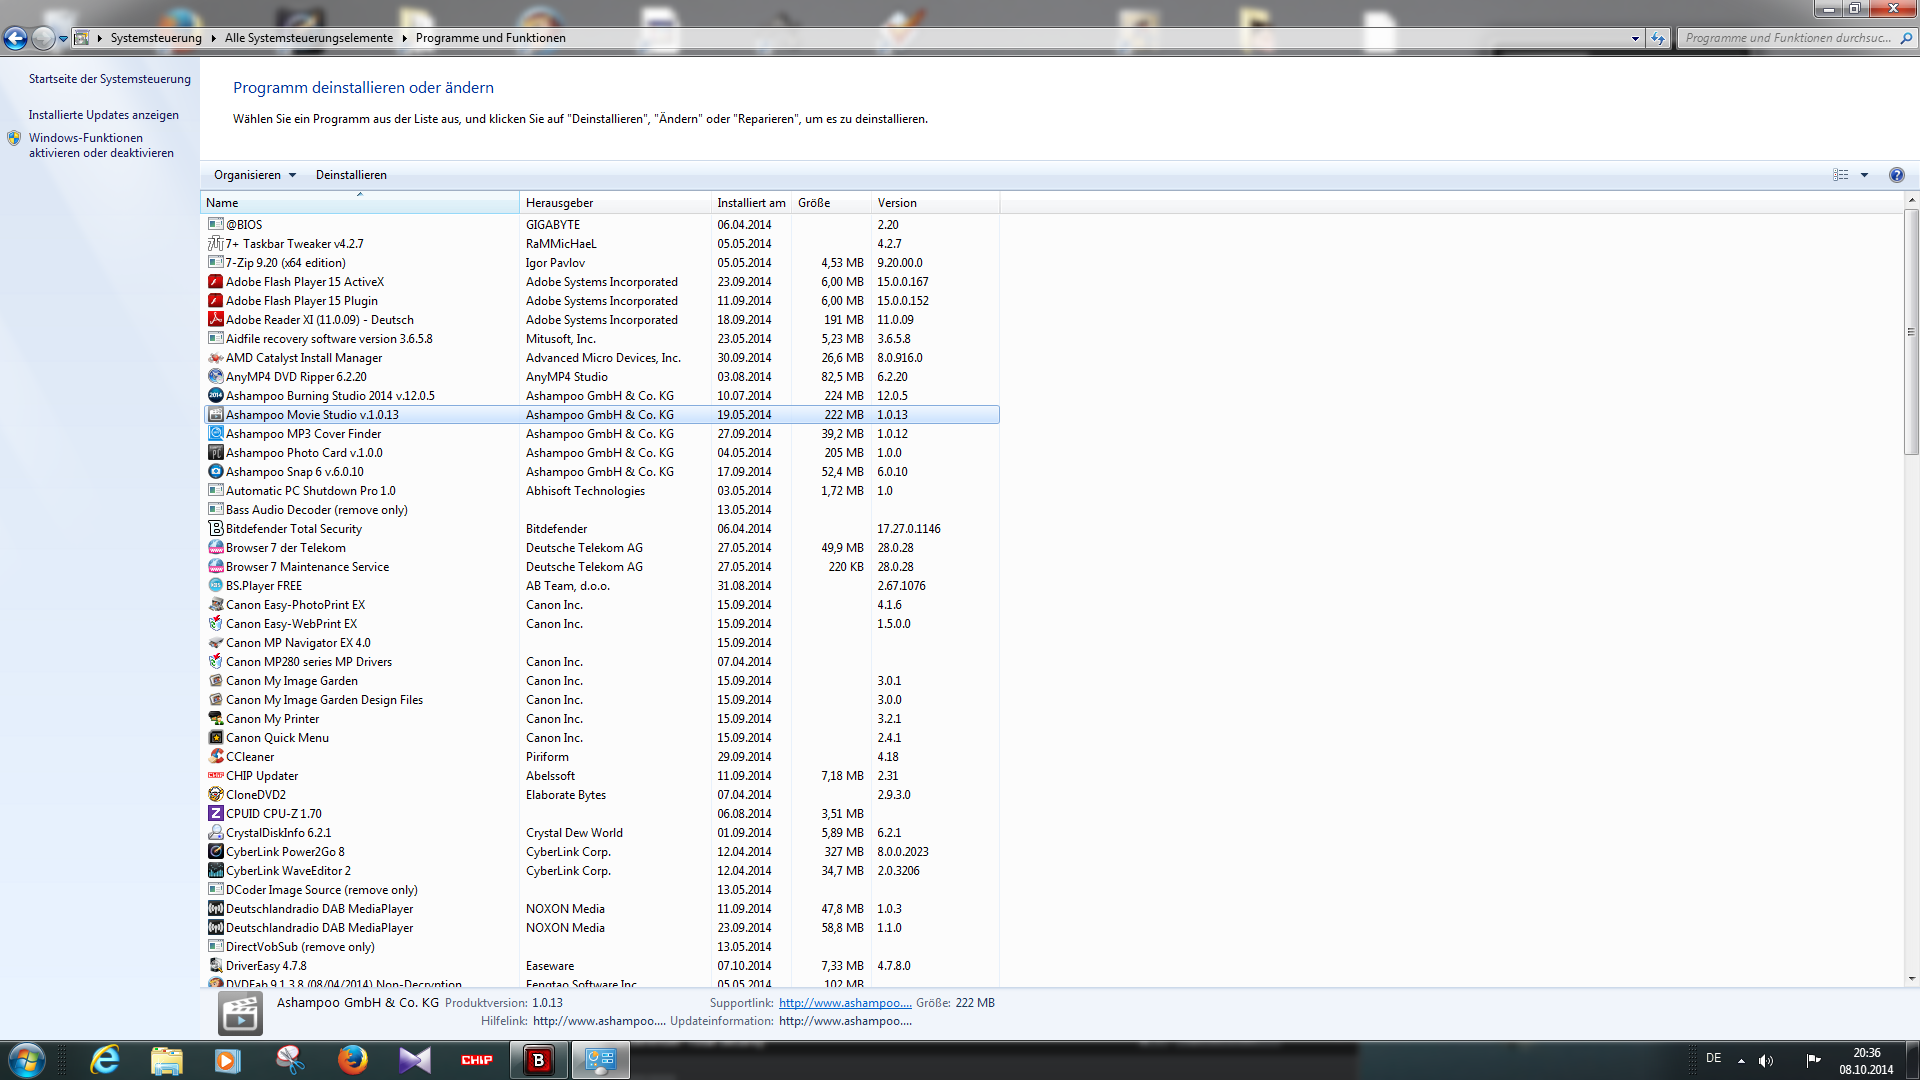Click the Deinstallieren toolbar button
Viewport: 1920px width, 1080px height.
click(351, 175)
